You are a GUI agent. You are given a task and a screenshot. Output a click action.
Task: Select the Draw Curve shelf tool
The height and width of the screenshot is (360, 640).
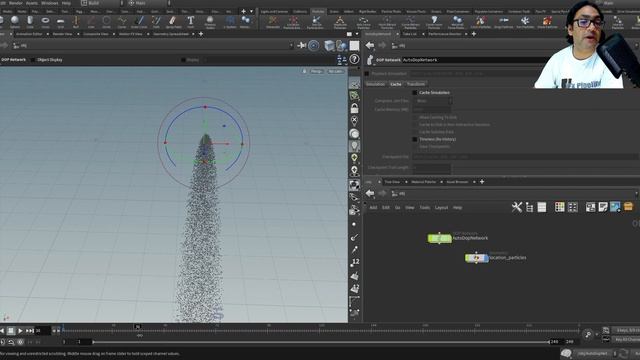coord(139,22)
